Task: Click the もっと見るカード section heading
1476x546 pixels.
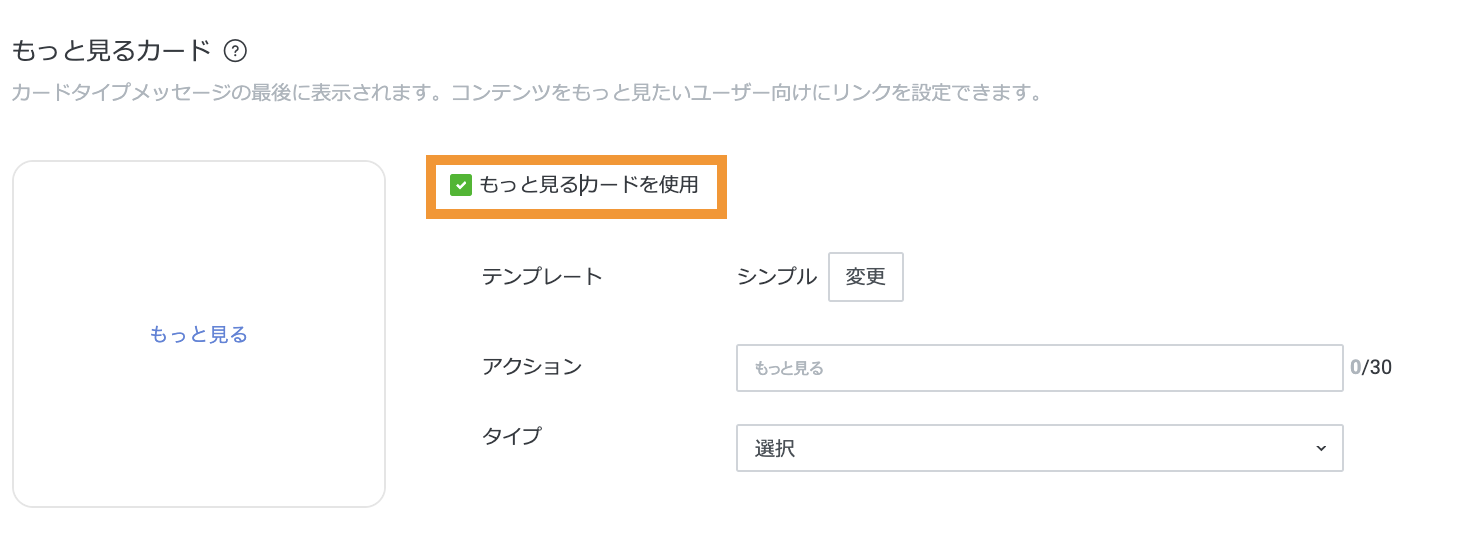Action: coord(111,50)
